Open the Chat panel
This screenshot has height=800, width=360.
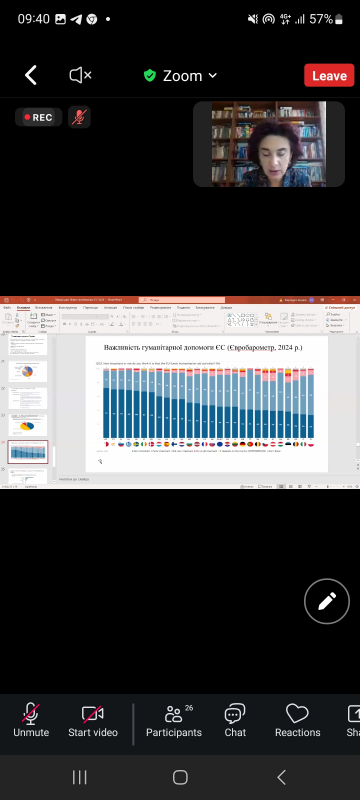pos(235,720)
